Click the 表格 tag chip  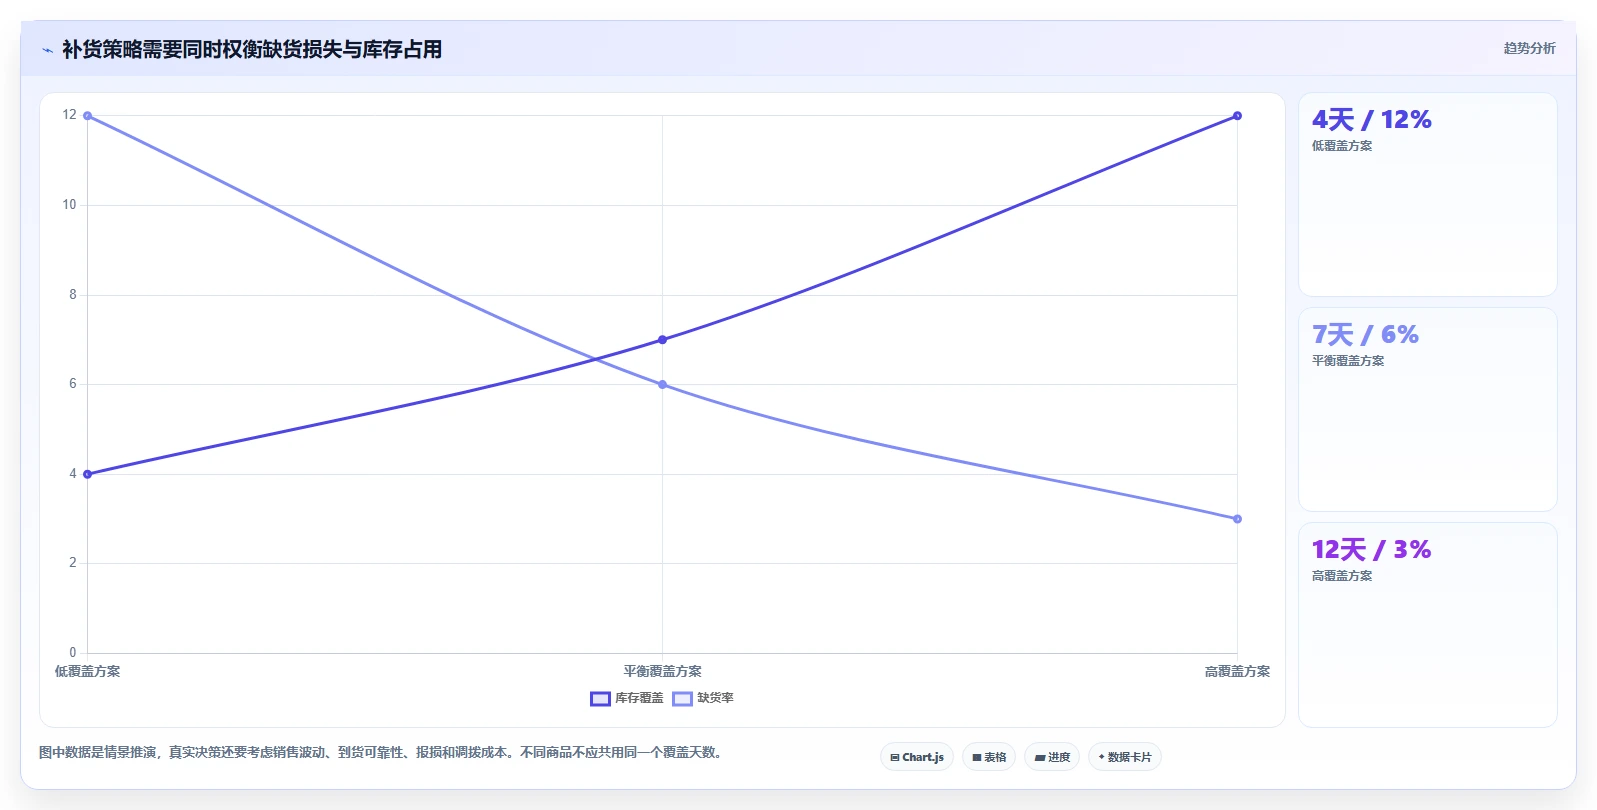989,757
